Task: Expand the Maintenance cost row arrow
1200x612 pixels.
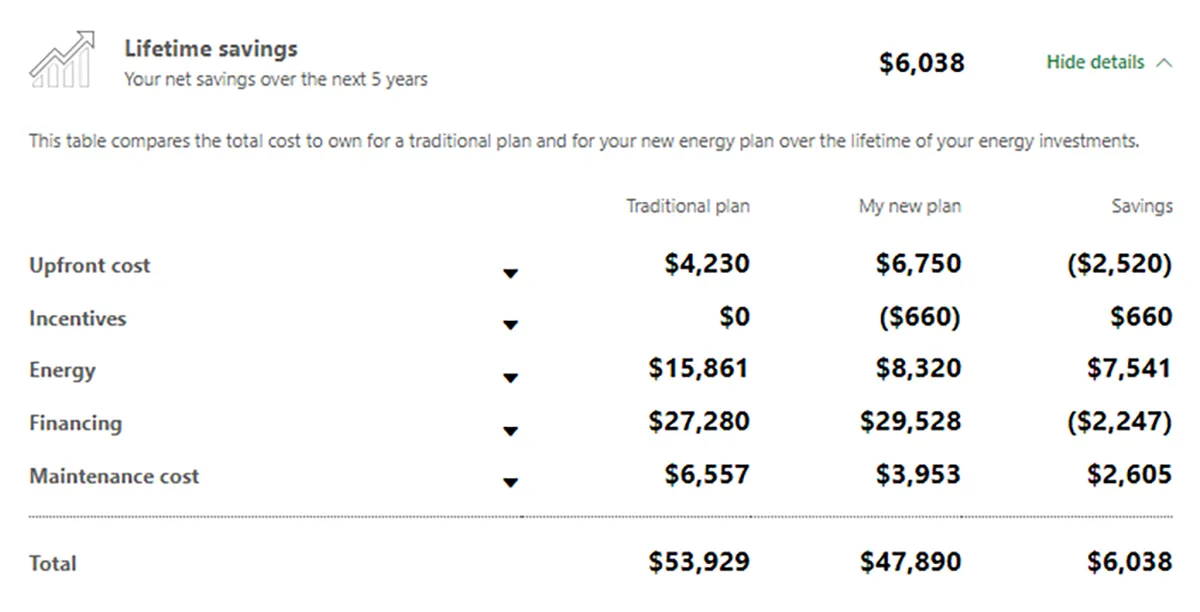Action: (x=511, y=482)
